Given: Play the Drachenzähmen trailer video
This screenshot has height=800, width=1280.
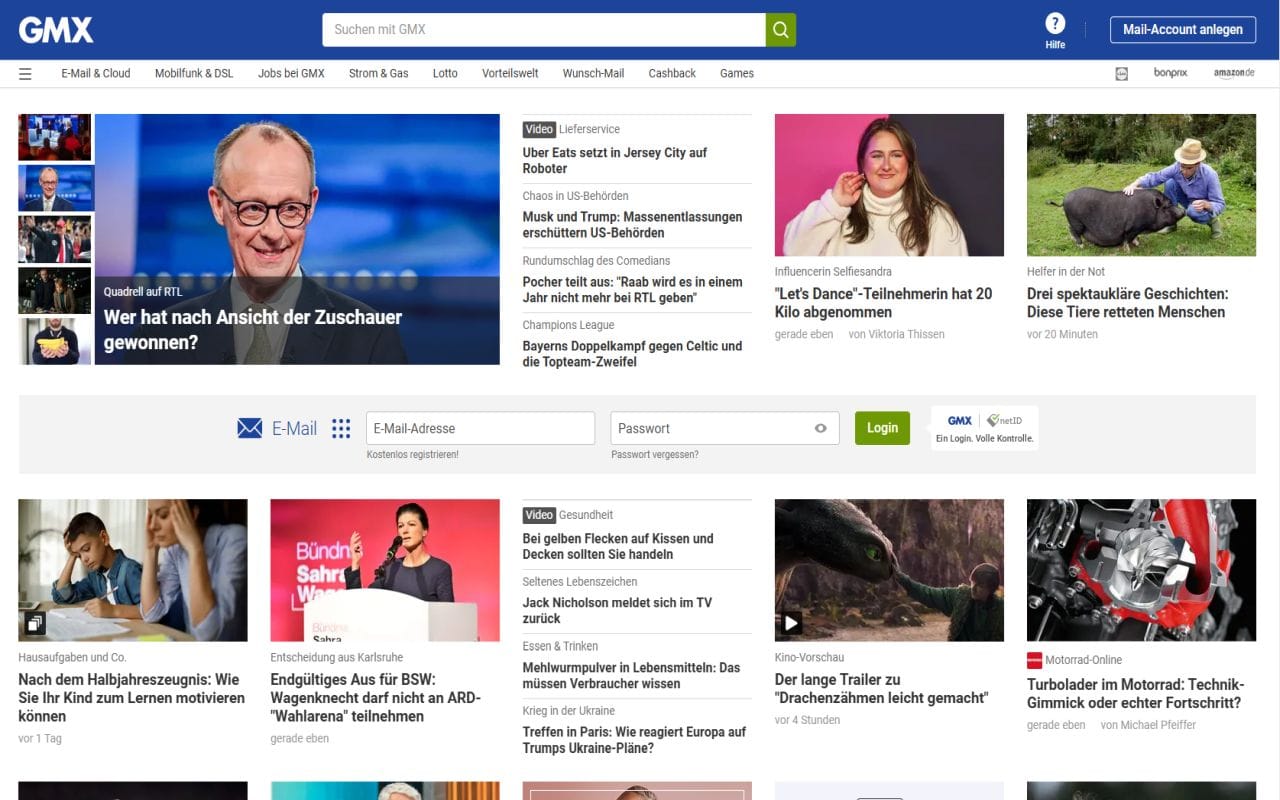Looking at the screenshot, I should (791, 623).
